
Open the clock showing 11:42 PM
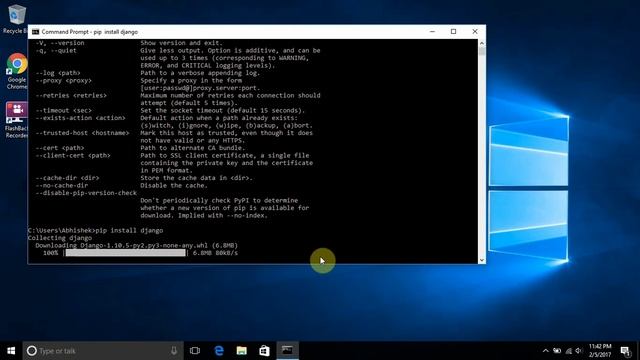coord(600,351)
